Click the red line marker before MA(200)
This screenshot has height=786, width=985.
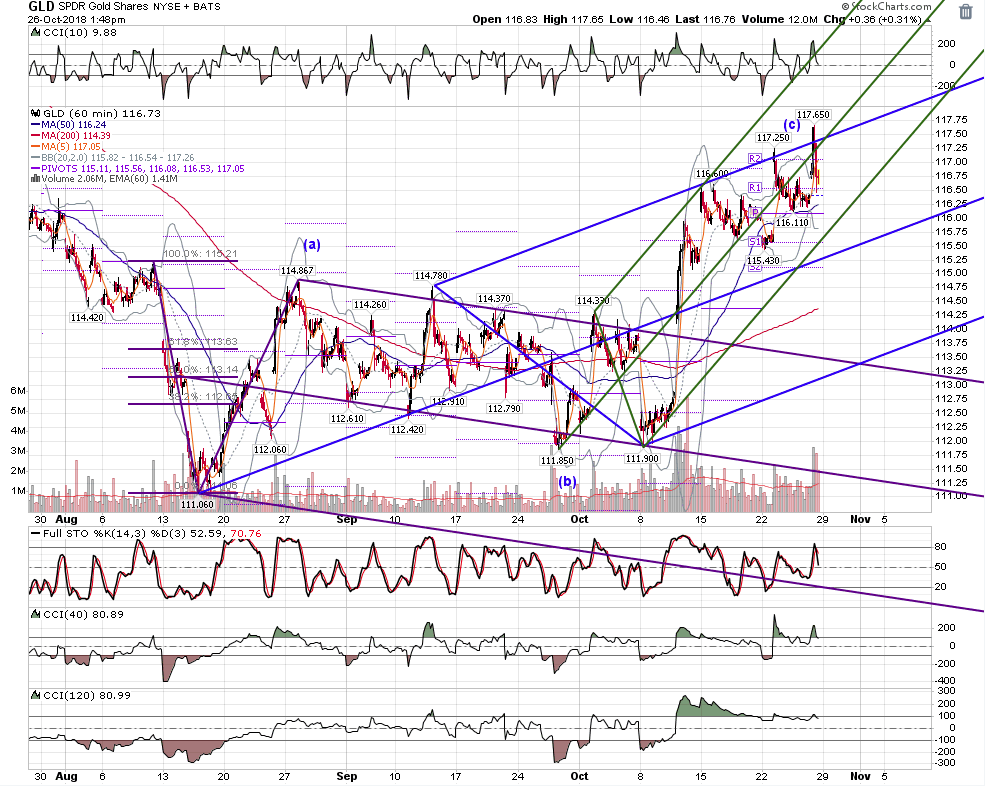coord(35,136)
